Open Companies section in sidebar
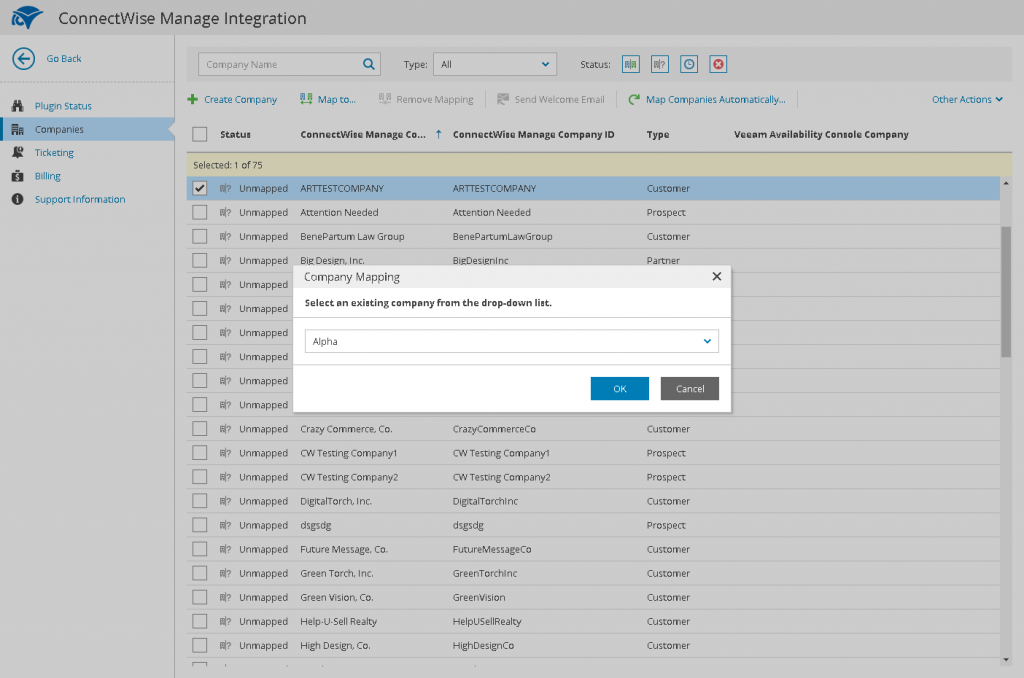Image resolution: width=1024 pixels, height=678 pixels. click(59, 129)
